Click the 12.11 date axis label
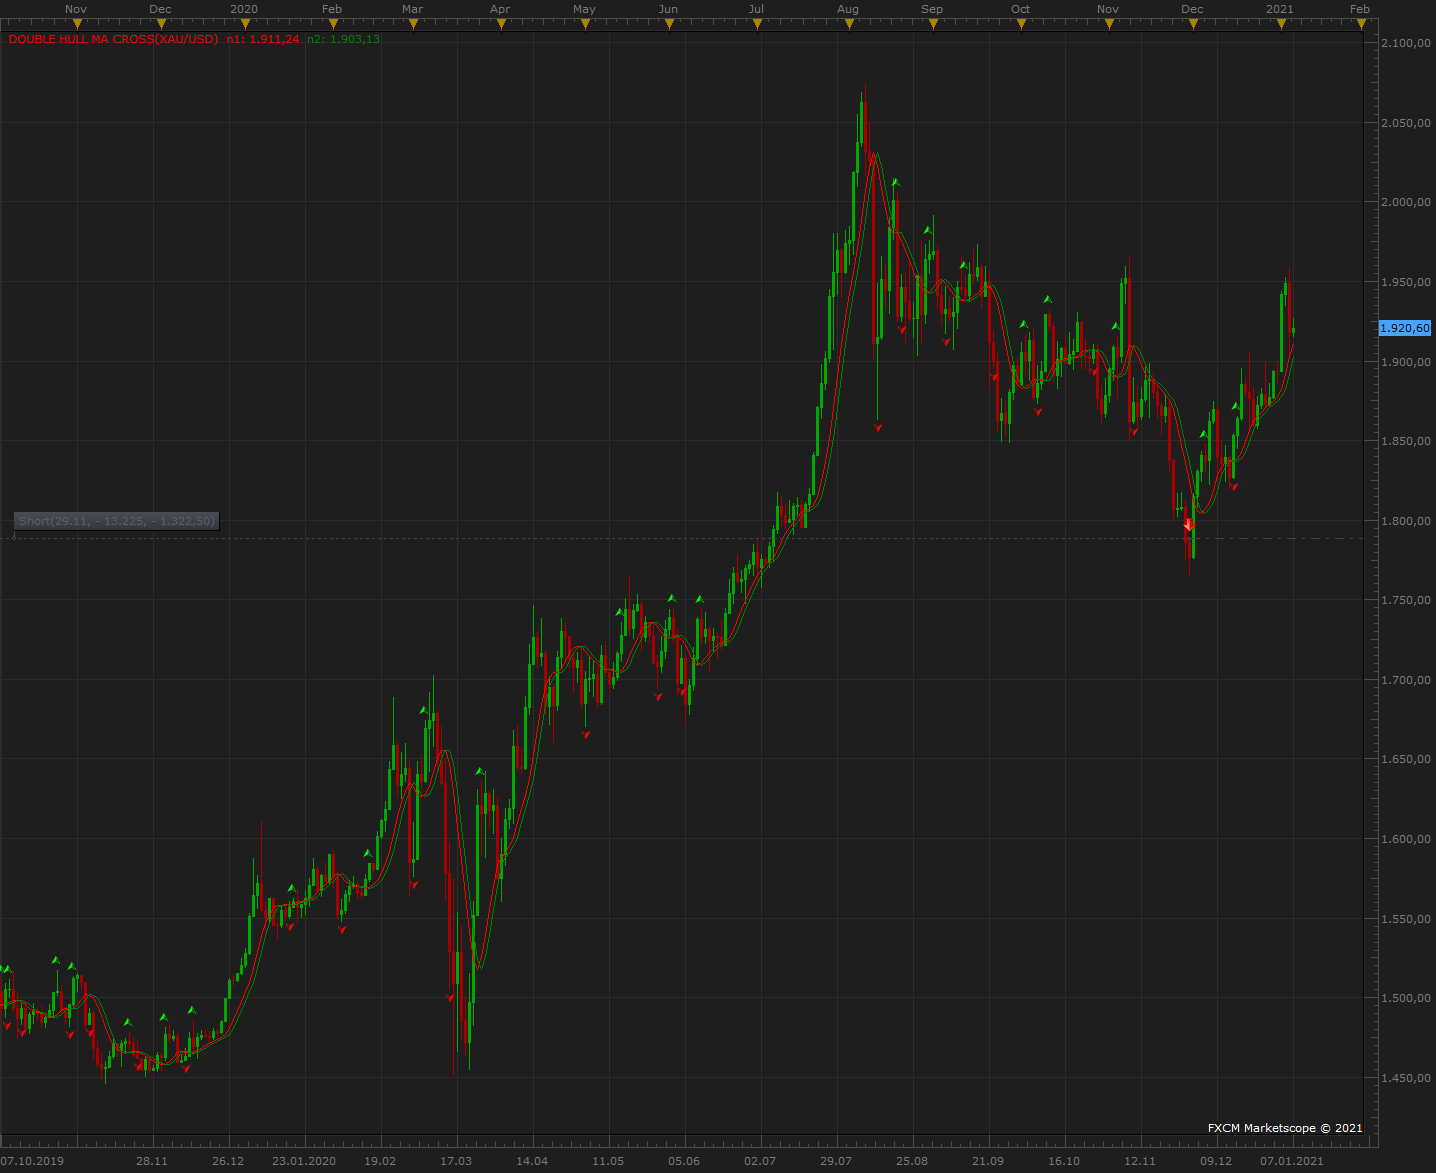The image size is (1436, 1173). [1140, 1161]
